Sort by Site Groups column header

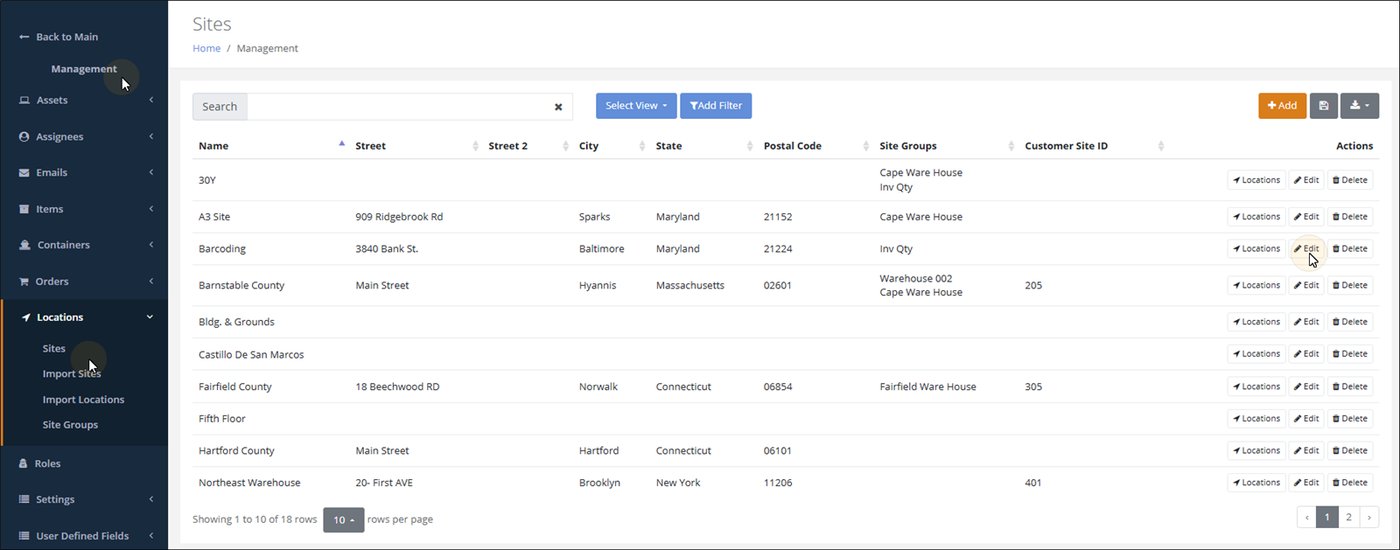(x=946, y=146)
